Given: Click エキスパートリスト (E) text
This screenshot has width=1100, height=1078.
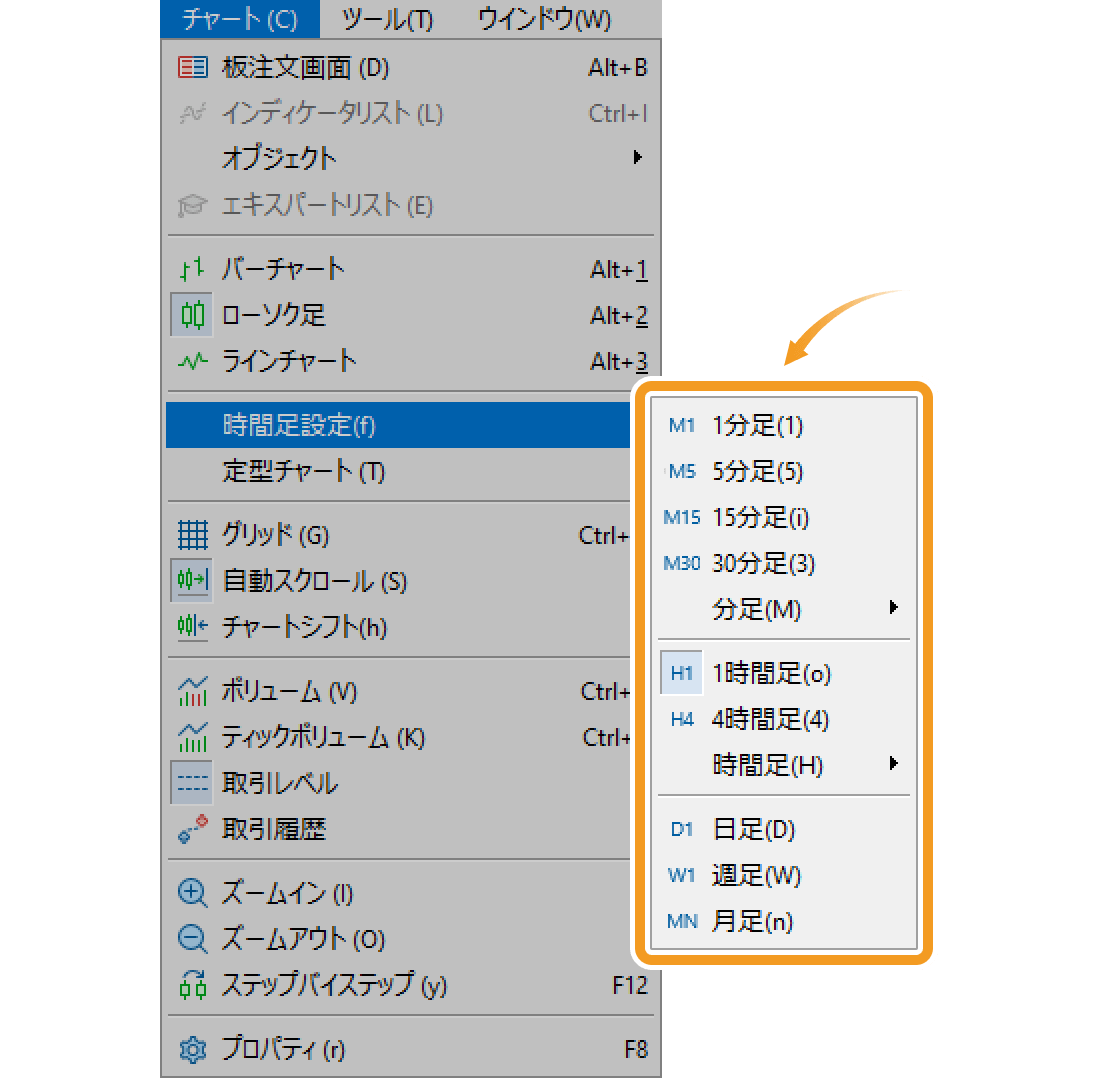Looking at the screenshot, I should pyautogui.click(x=328, y=206).
